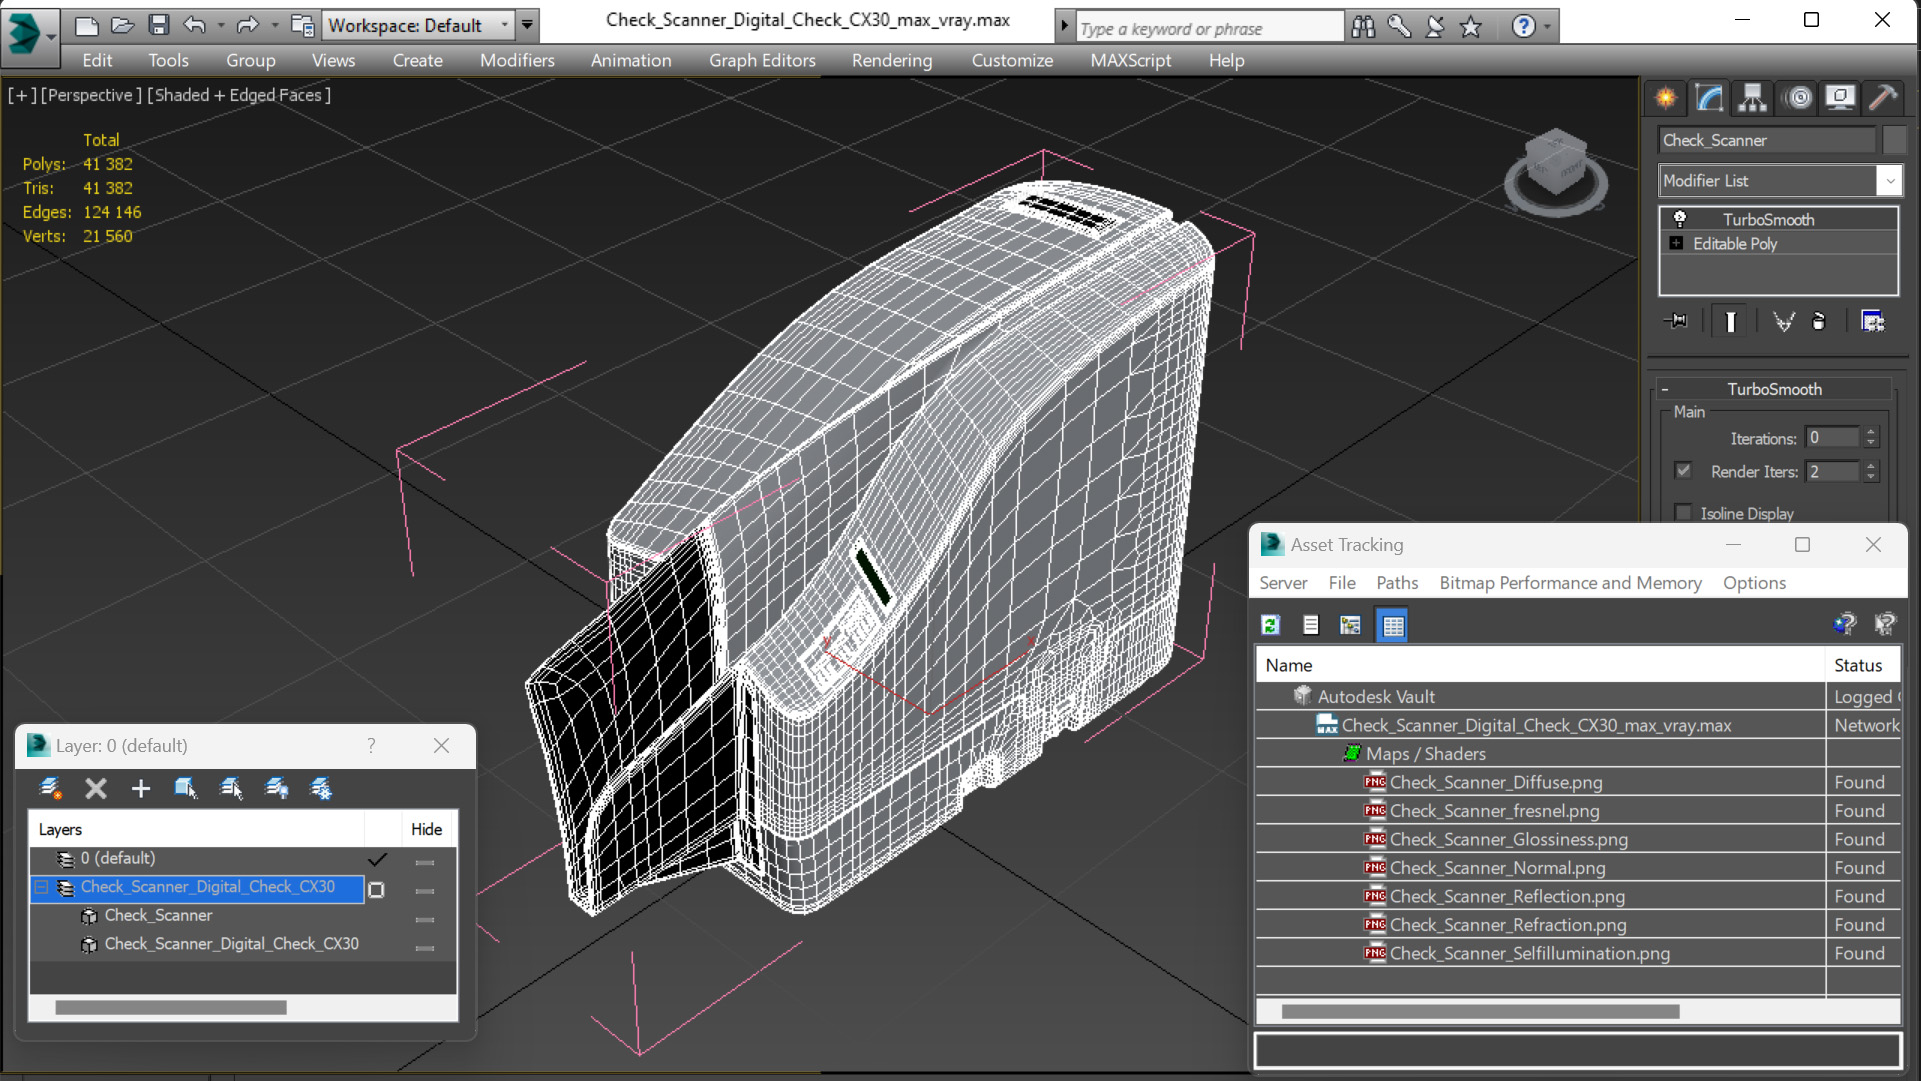Collapse the Check_Scanner_Digital_Check_CX30 layer tree

click(41, 887)
